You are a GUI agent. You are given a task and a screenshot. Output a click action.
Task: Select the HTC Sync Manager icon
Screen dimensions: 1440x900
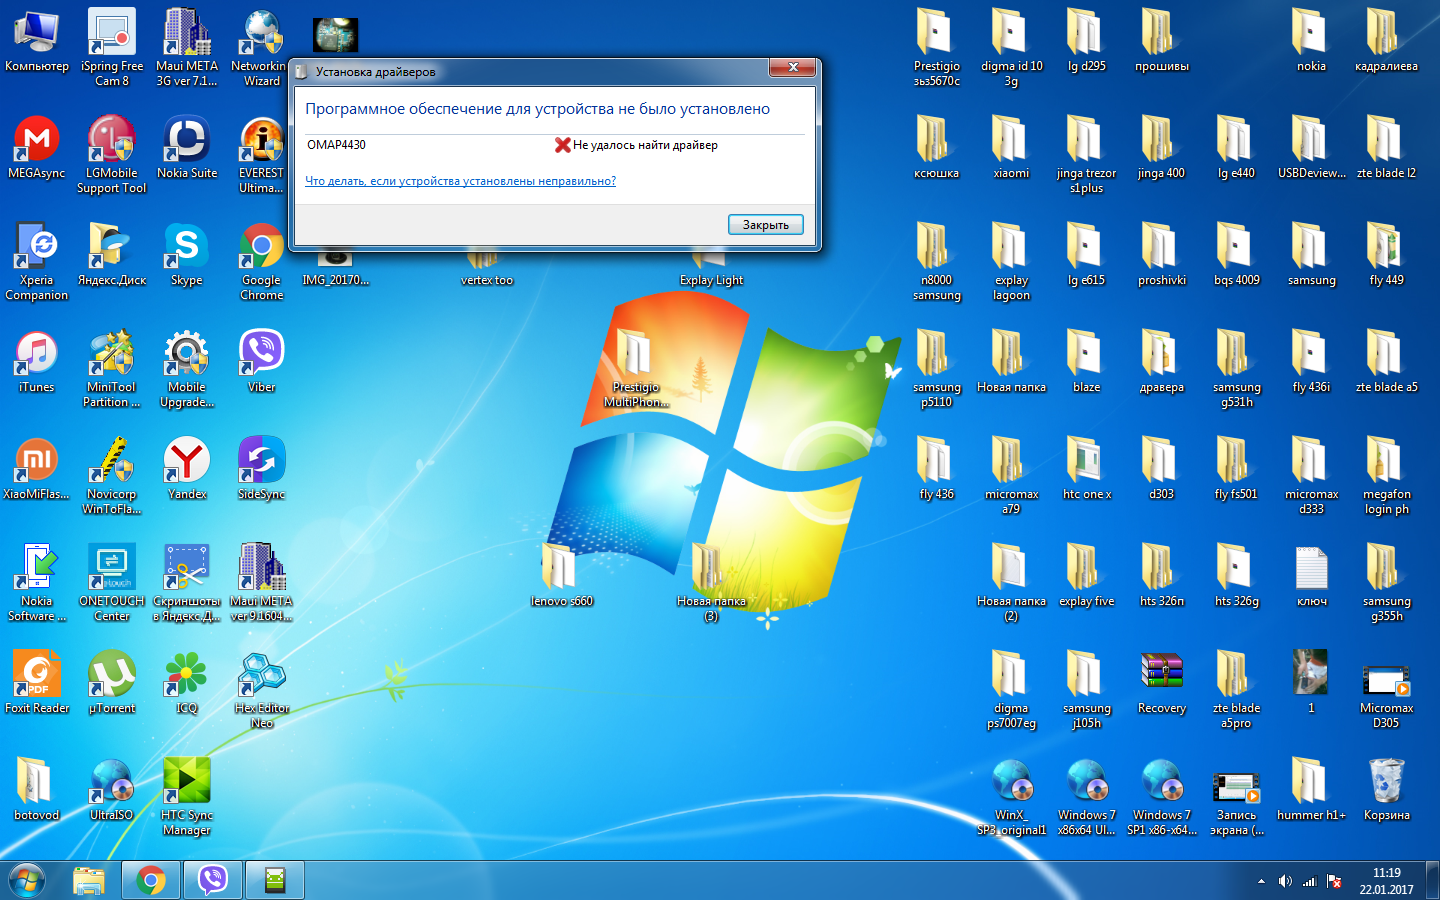[x=187, y=789]
